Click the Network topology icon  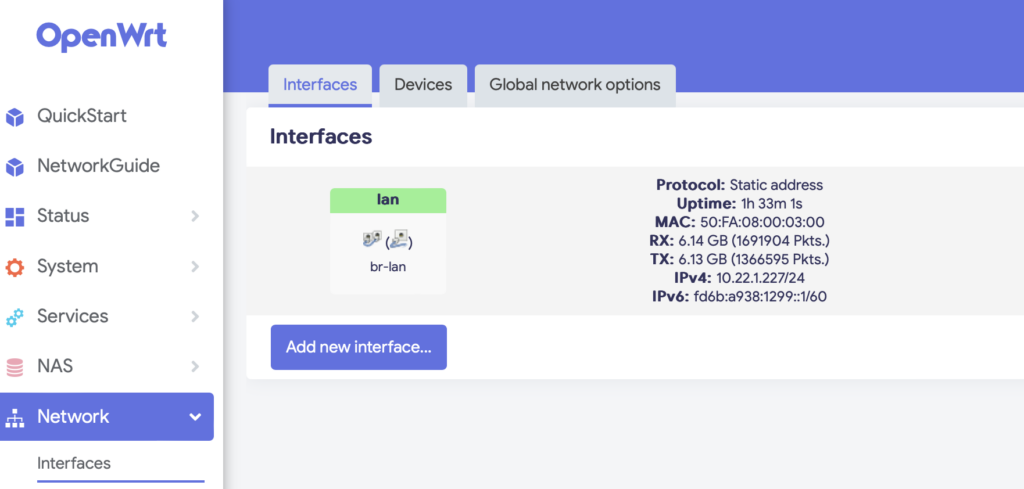click(14, 417)
